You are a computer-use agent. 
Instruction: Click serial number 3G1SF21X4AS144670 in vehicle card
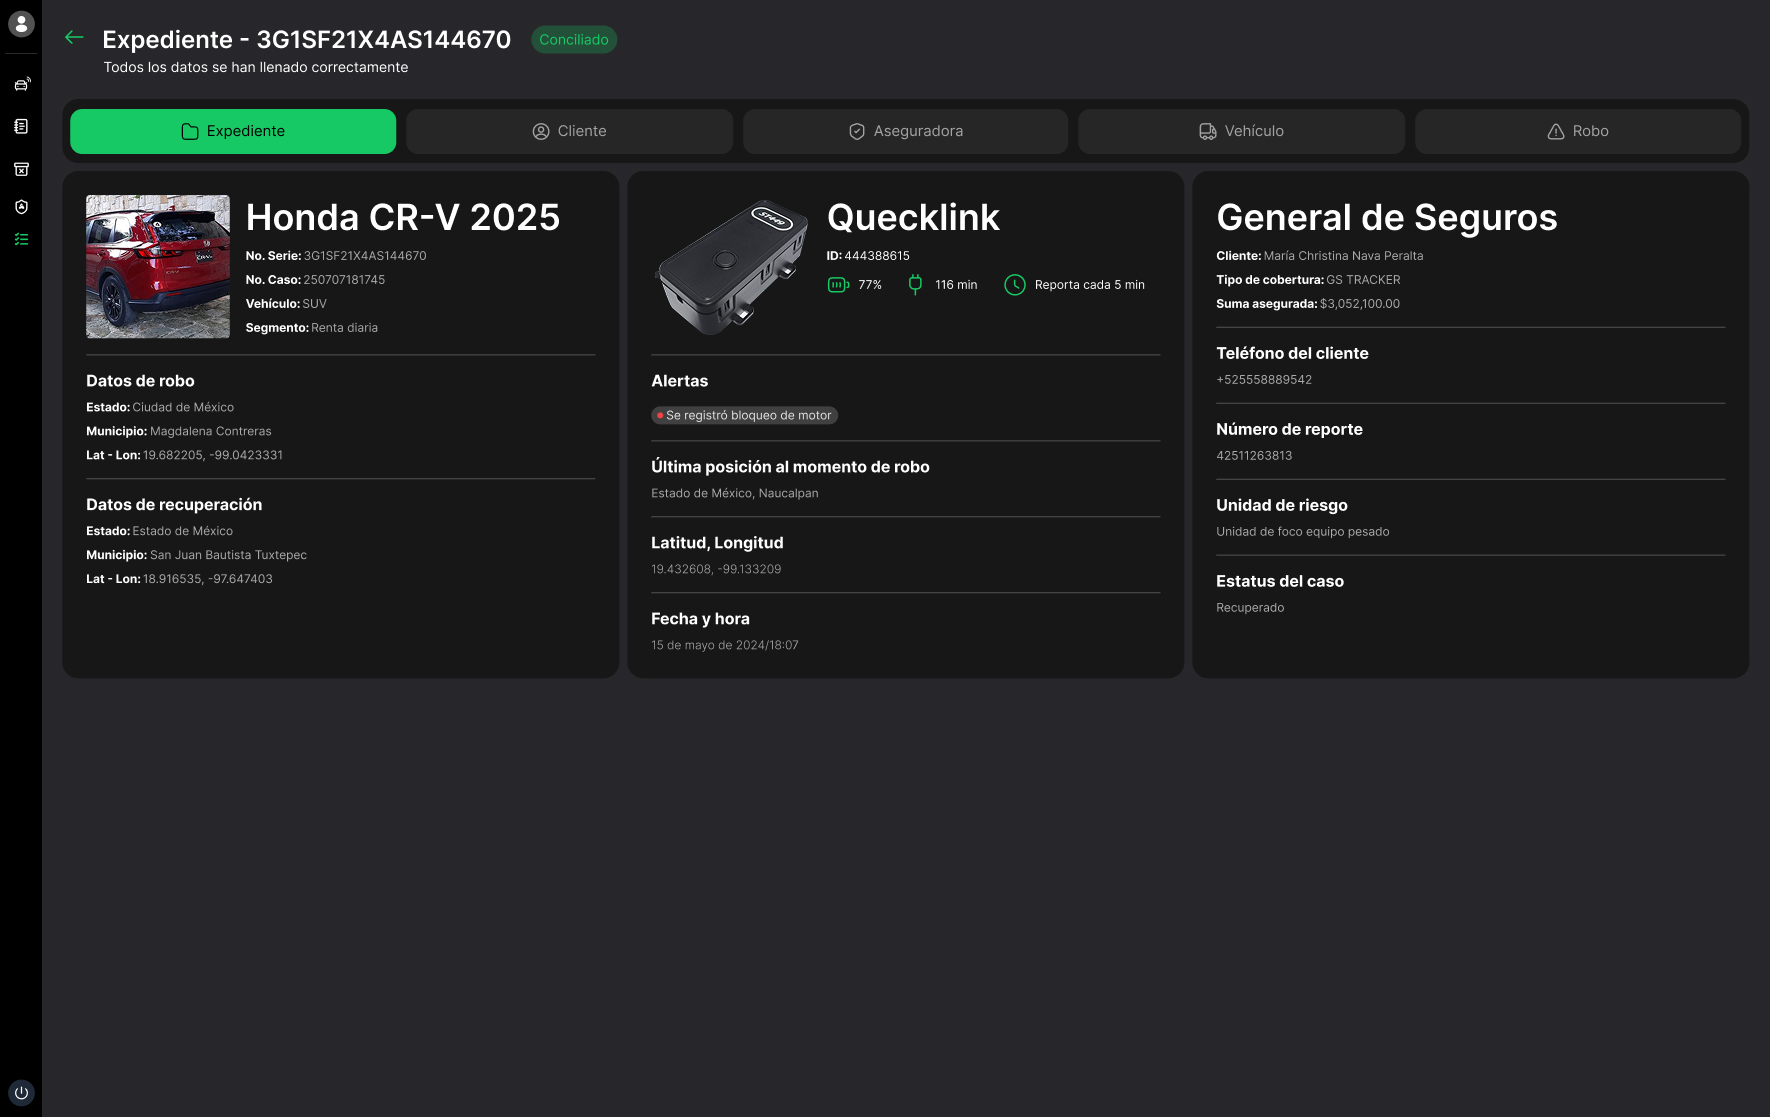coord(365,256)
